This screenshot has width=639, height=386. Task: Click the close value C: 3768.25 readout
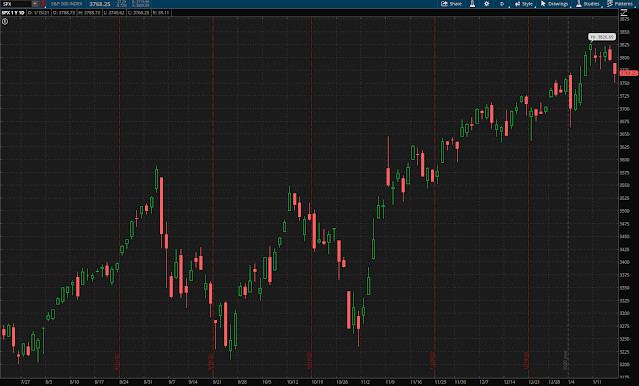(x=138, y=13)
